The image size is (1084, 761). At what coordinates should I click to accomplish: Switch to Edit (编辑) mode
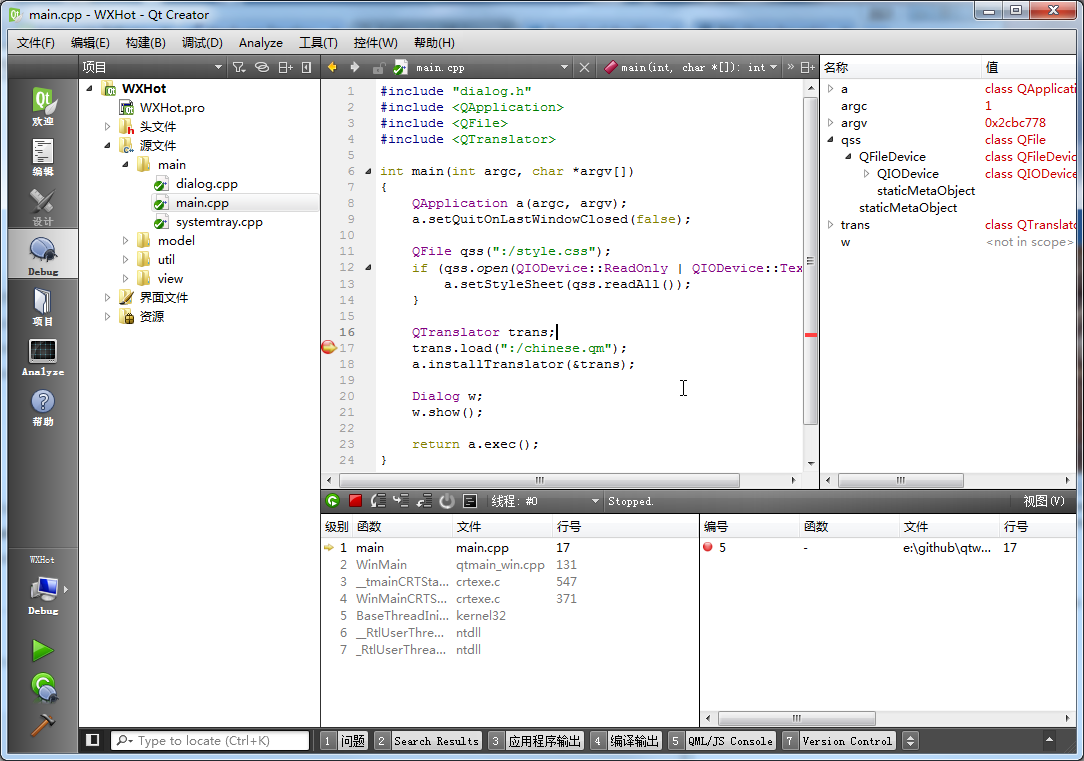pos(43,156)
